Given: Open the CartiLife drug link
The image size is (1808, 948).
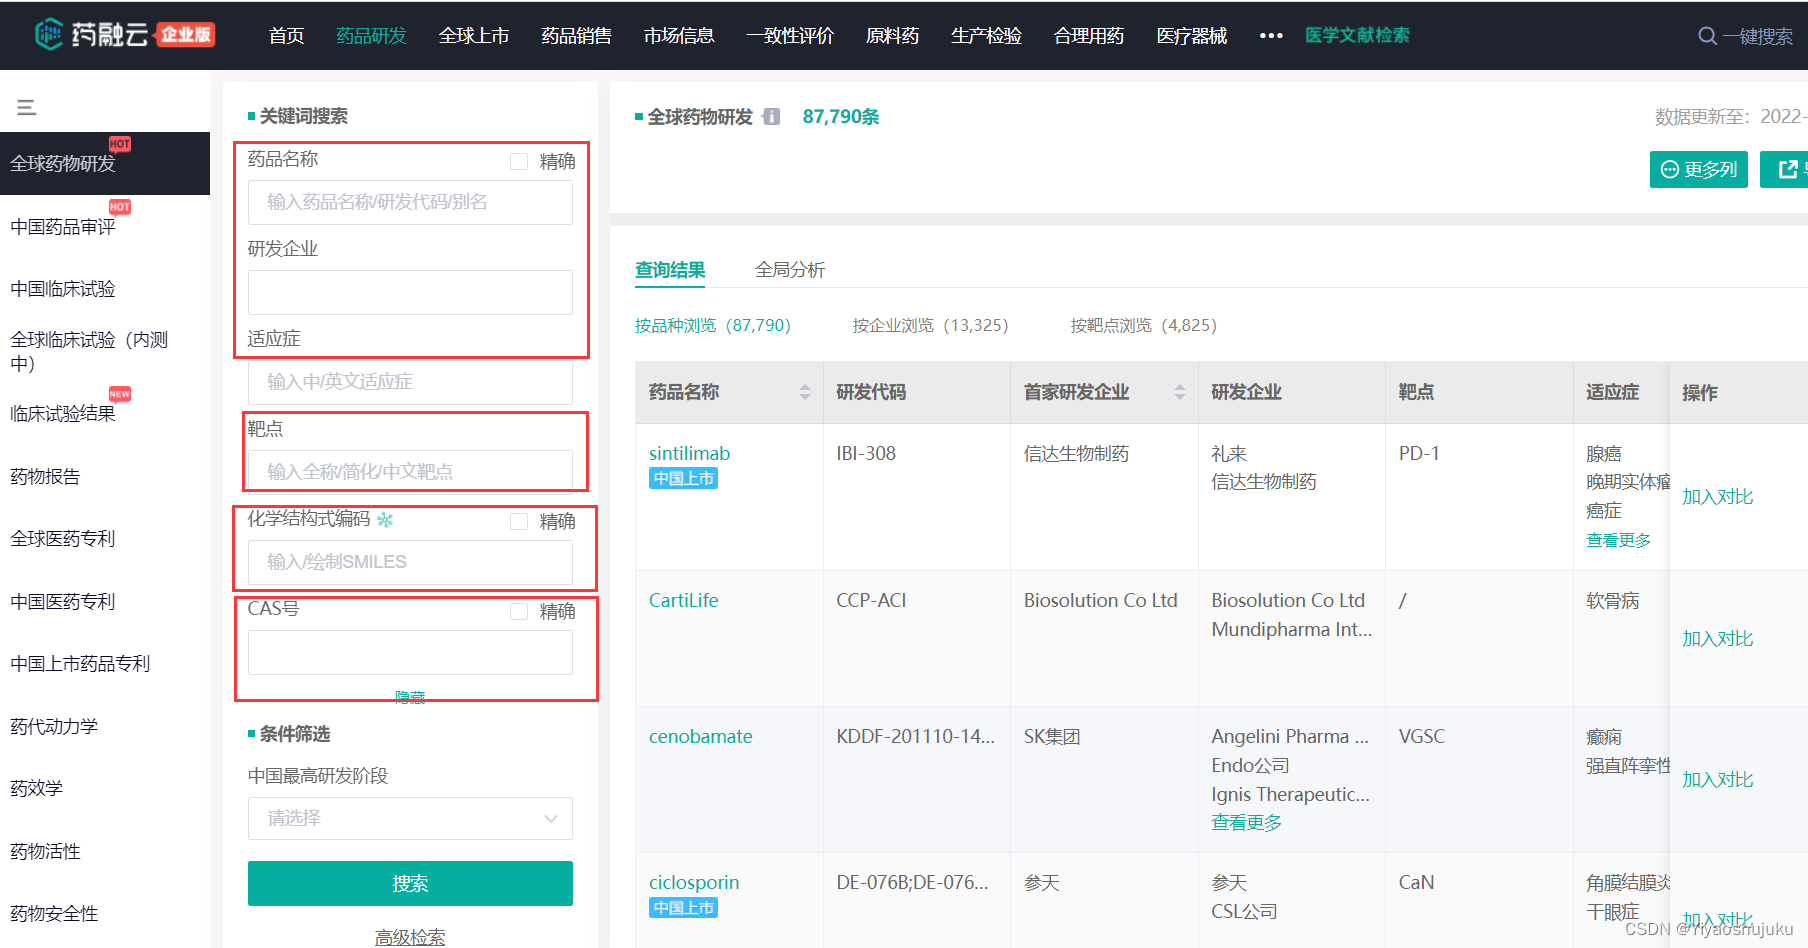Looking at the screenshot, I should (x=683, y=601).
